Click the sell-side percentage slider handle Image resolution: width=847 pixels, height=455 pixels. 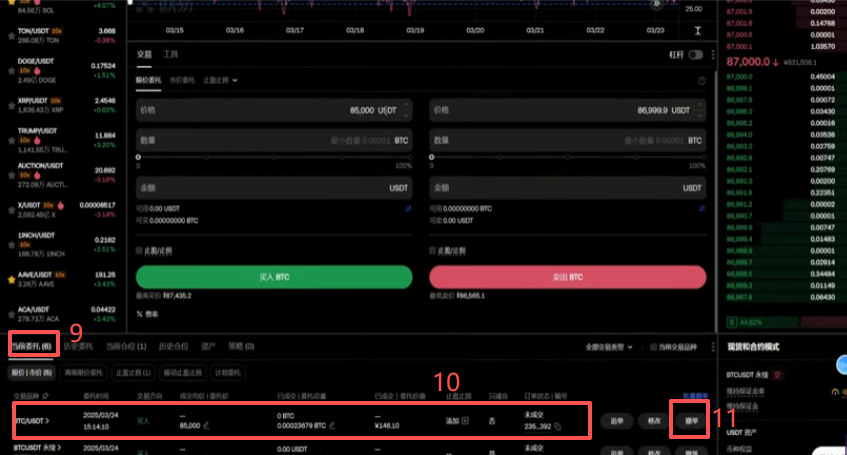(x=432, y=157)
